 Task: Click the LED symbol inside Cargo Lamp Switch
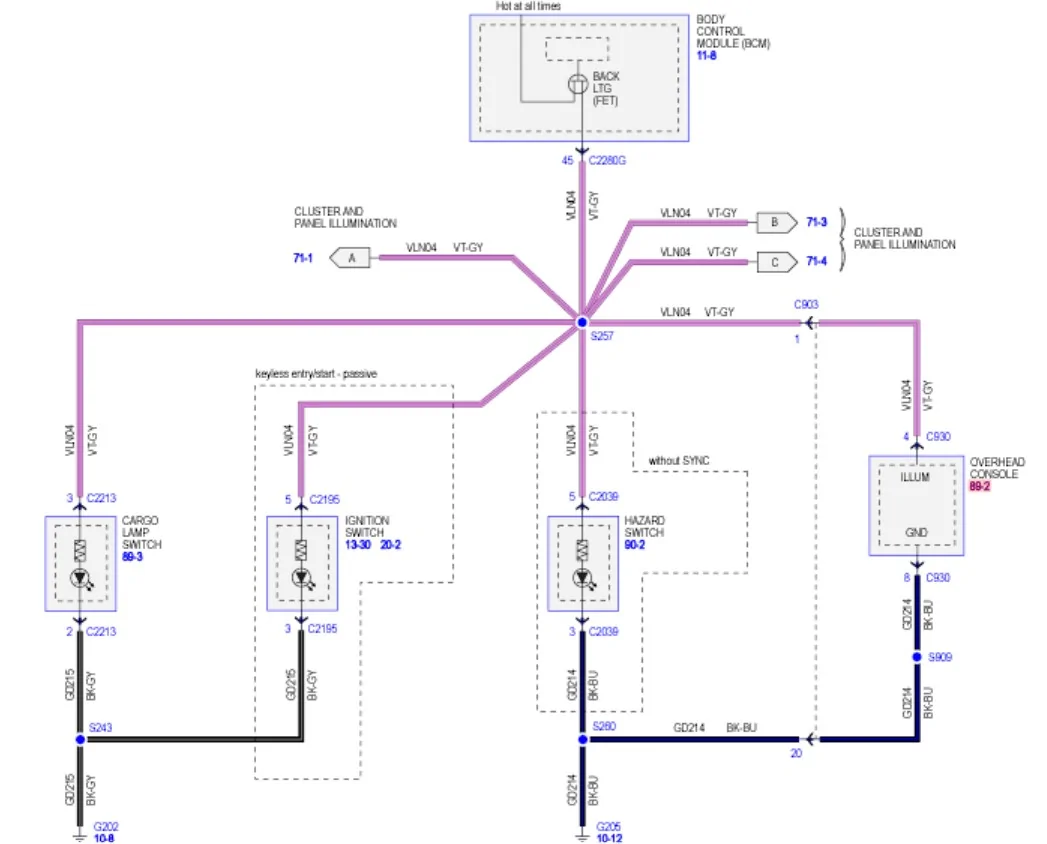point(81,578)
